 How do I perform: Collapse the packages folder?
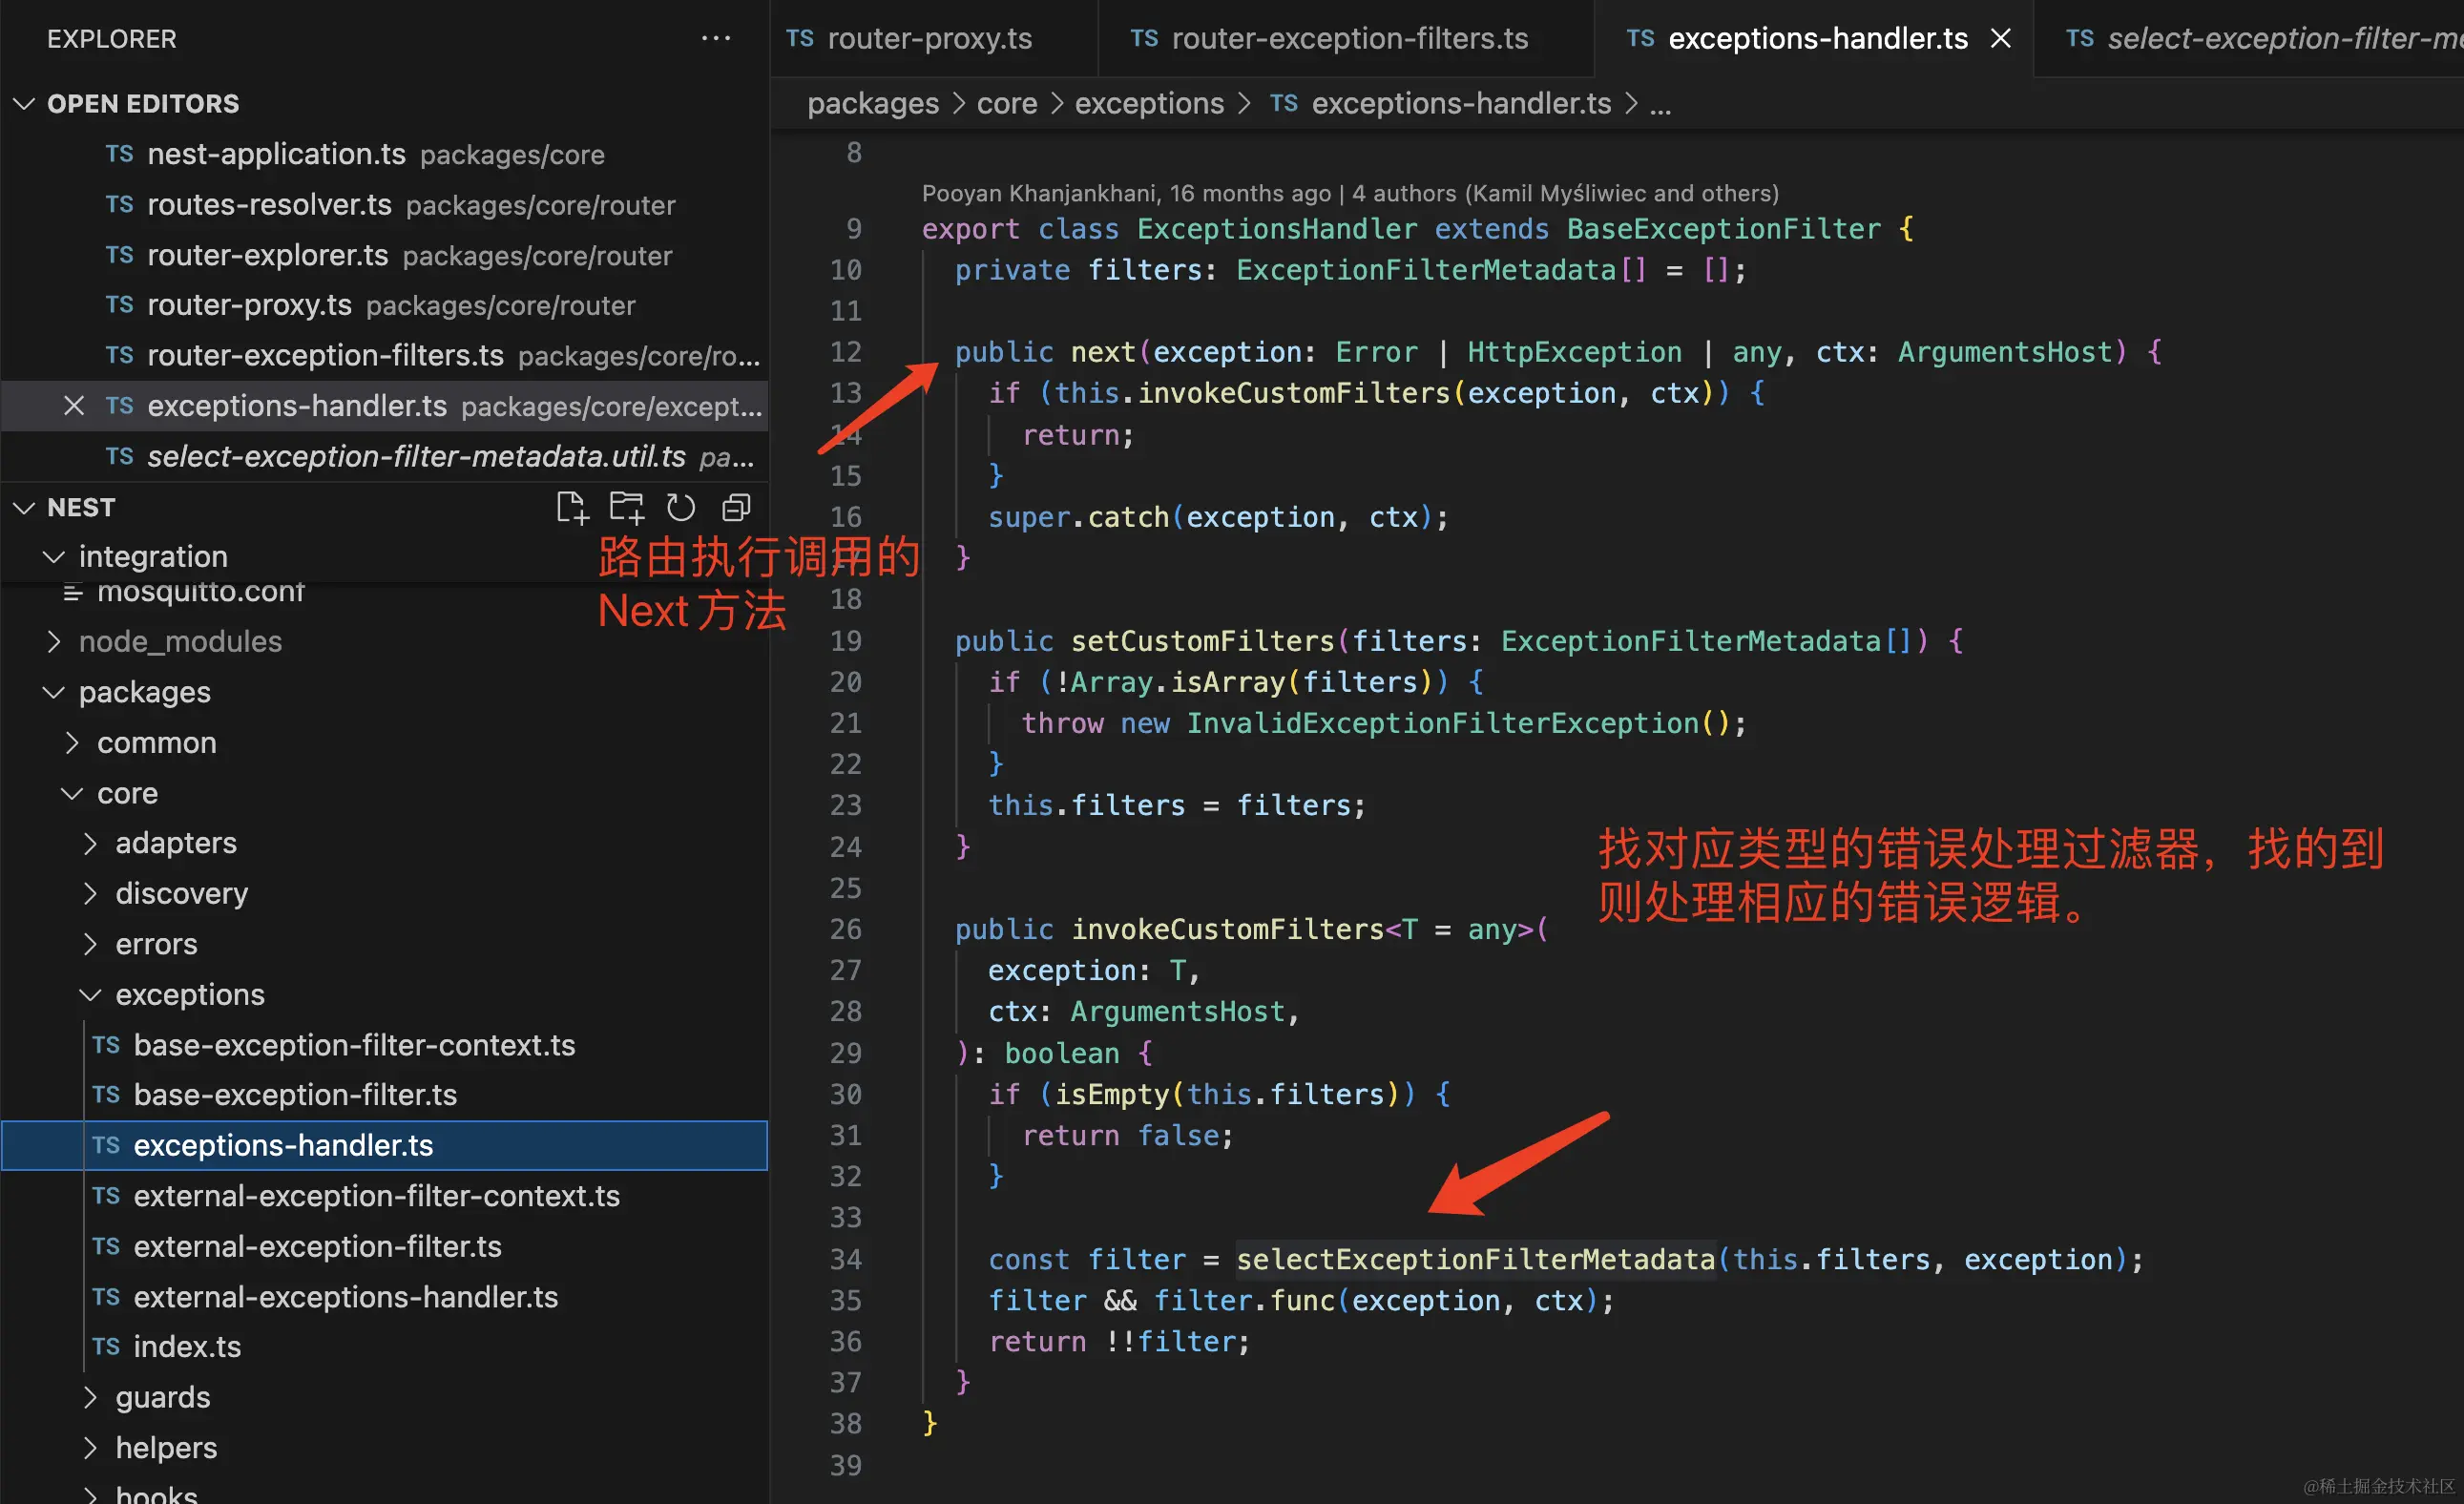tap(54, 691)
